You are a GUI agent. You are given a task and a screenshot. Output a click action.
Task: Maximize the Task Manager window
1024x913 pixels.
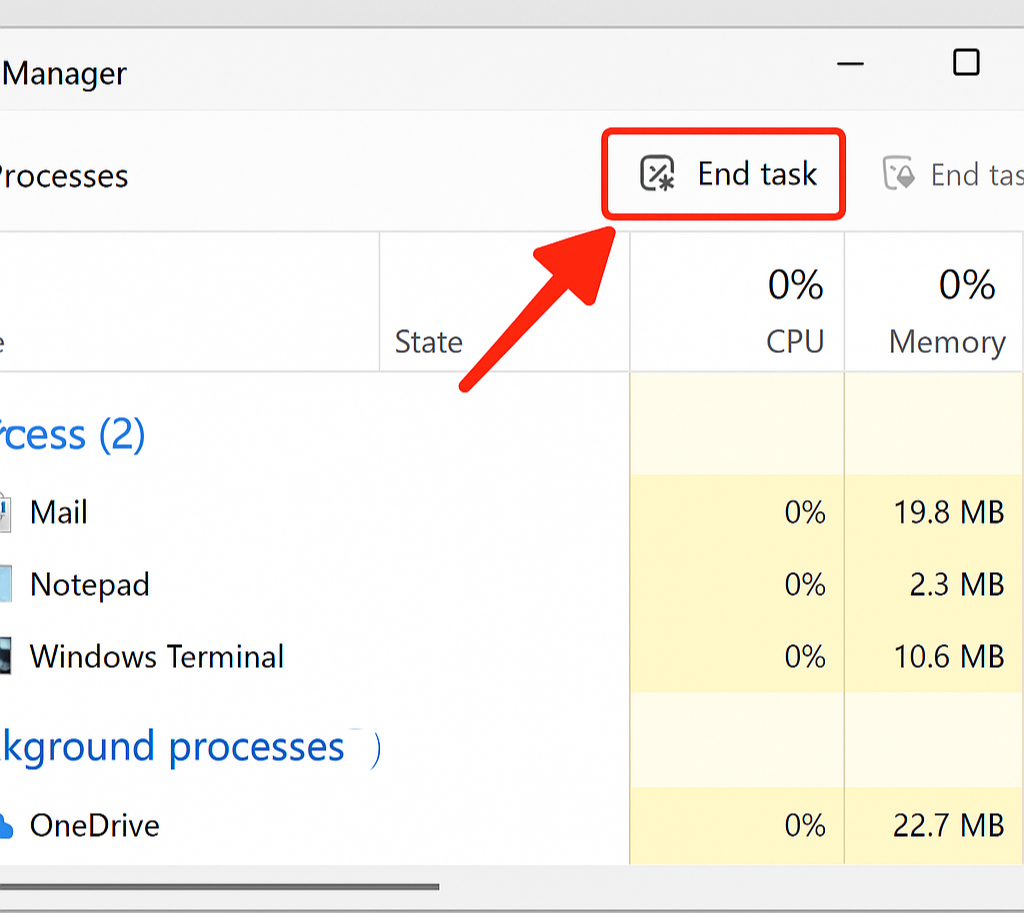tap(966, 63)
